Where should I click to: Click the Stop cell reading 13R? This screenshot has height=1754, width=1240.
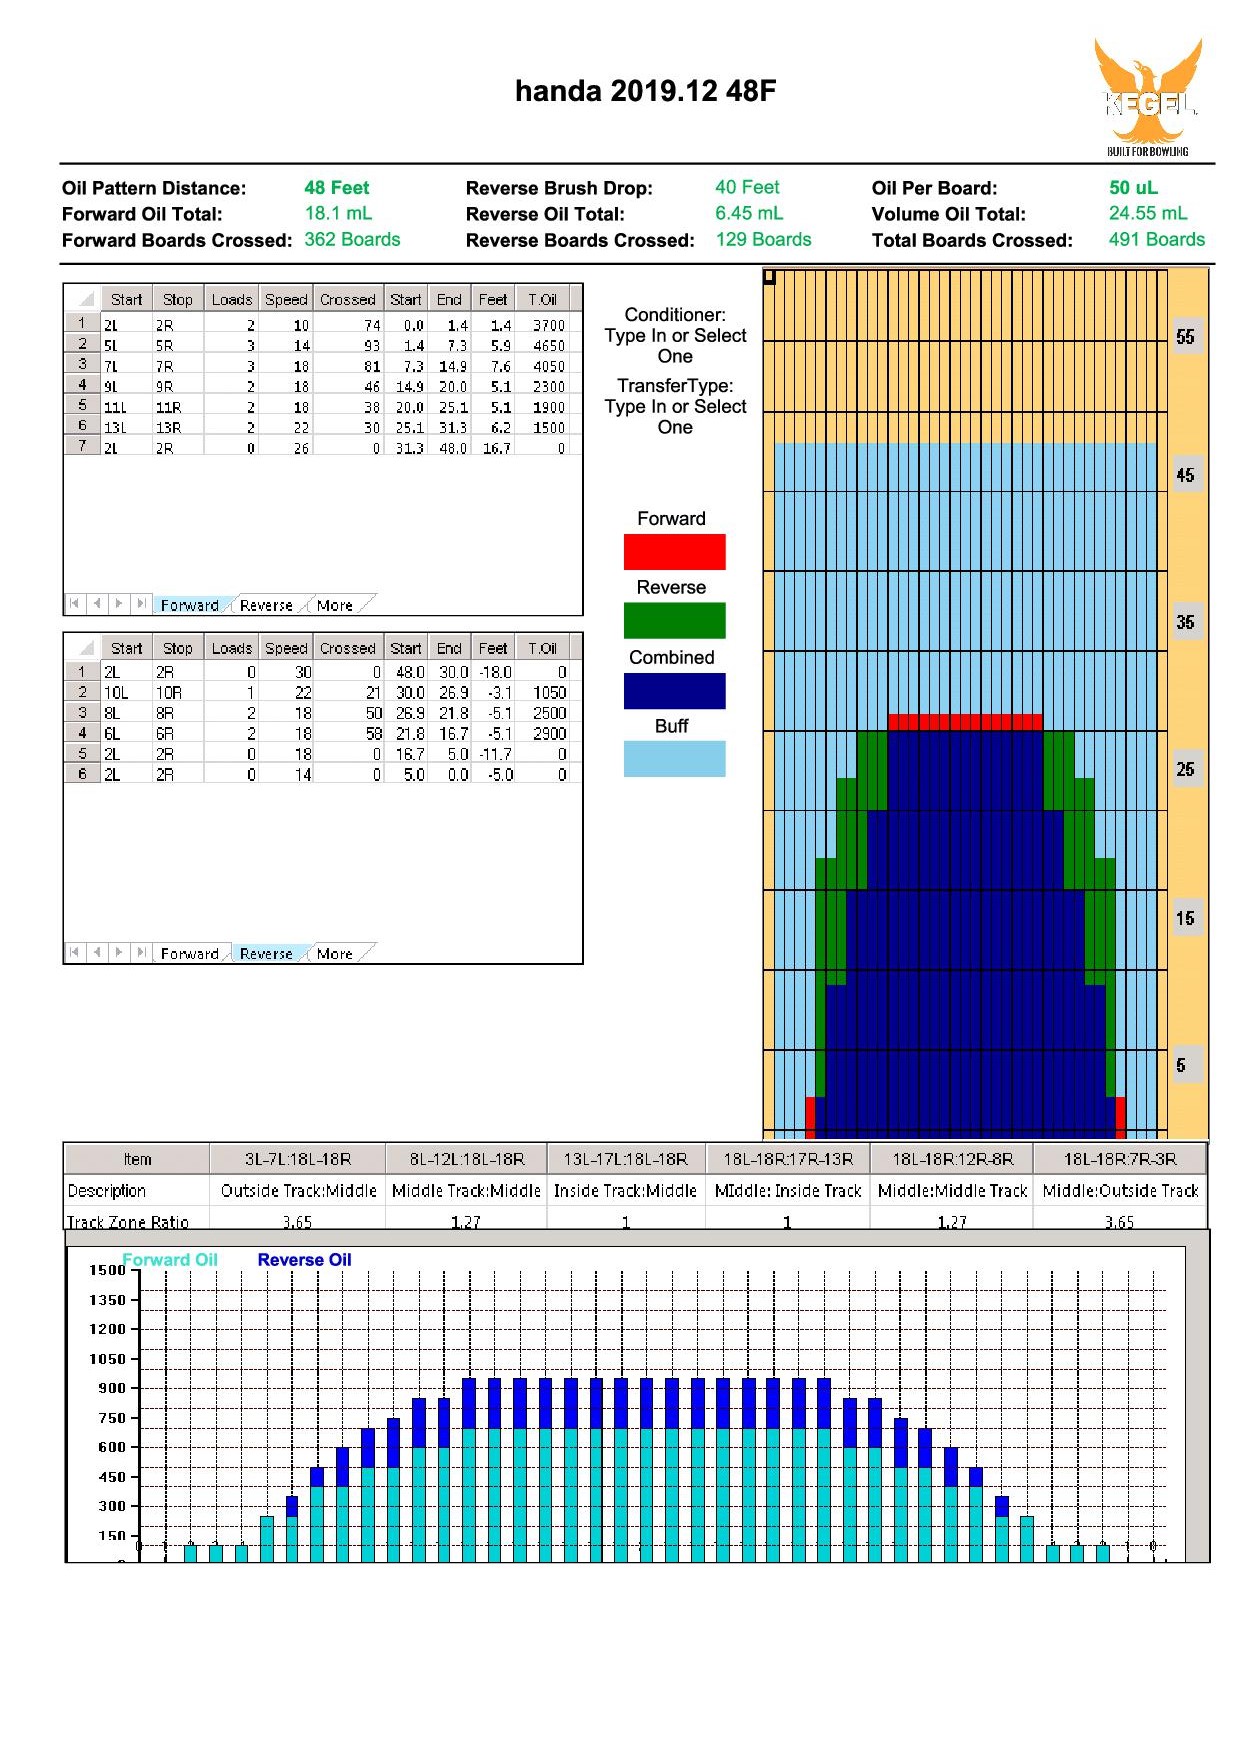pos(178,427)
